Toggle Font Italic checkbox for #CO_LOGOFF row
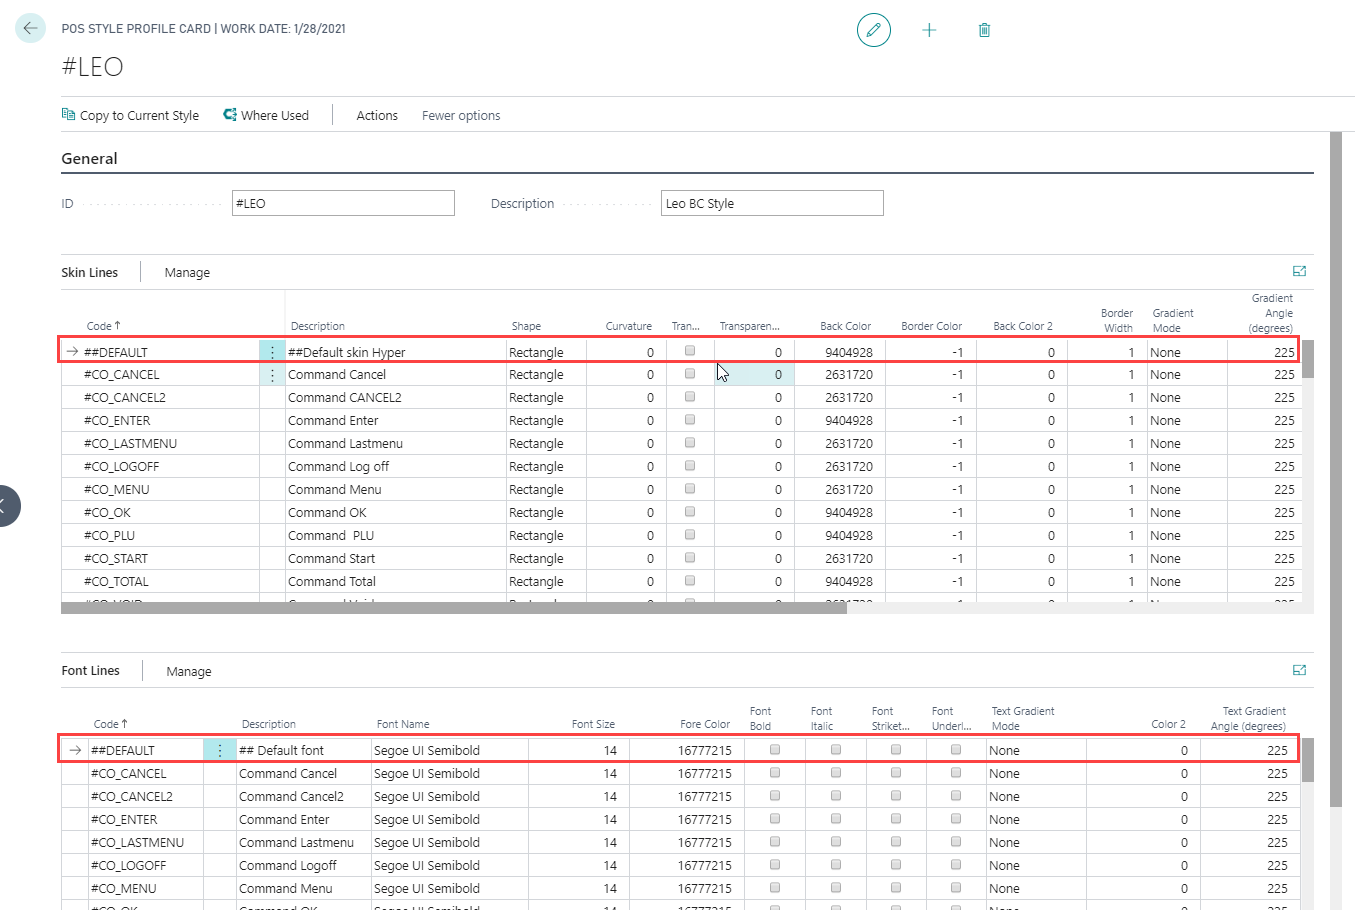The height and width of the screenshot is (910, 1355). click(x=836, y=865)
